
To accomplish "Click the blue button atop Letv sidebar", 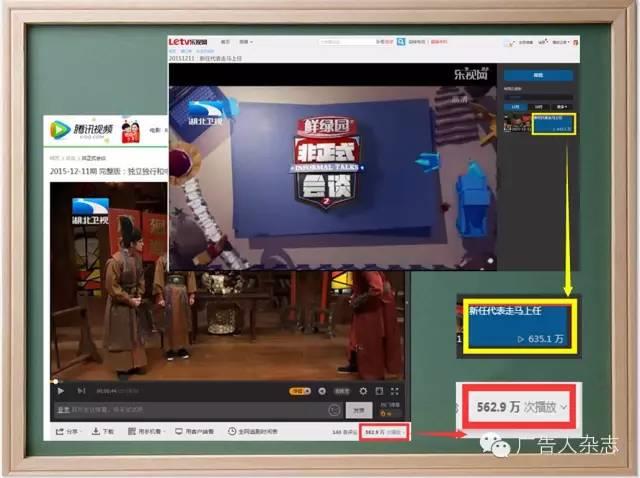I will coord(538,75).
